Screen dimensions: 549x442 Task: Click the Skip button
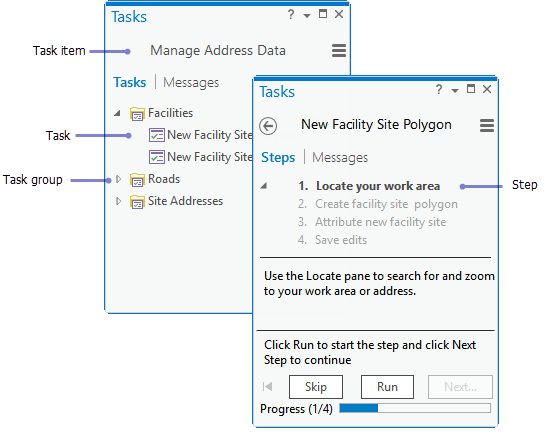pos(316,387)
